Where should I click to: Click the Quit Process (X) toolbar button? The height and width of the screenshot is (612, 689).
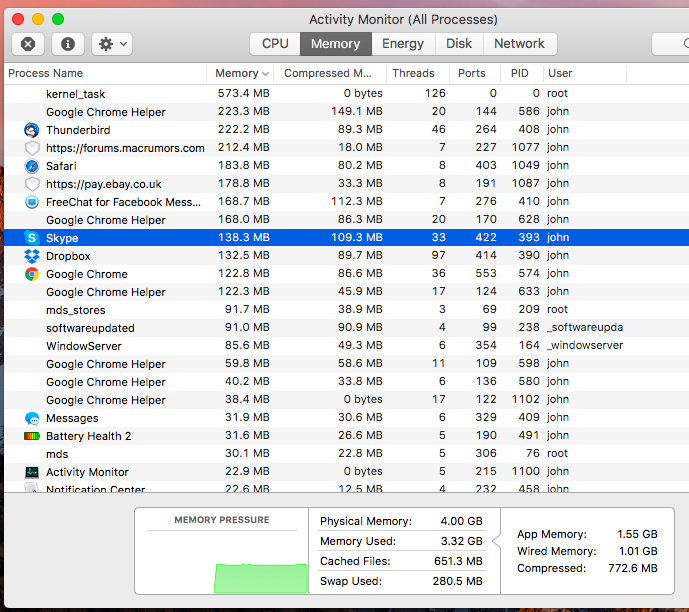(x=28, y=44)
